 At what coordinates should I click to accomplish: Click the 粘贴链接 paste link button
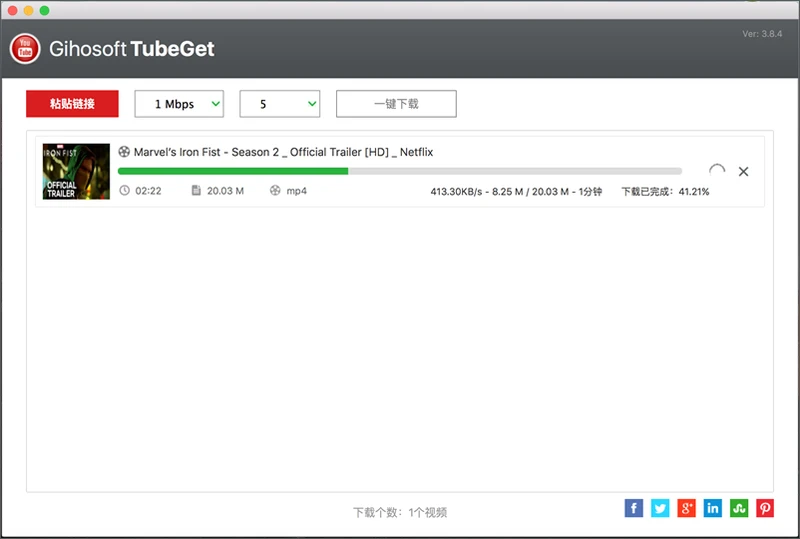tap(72, 104)
